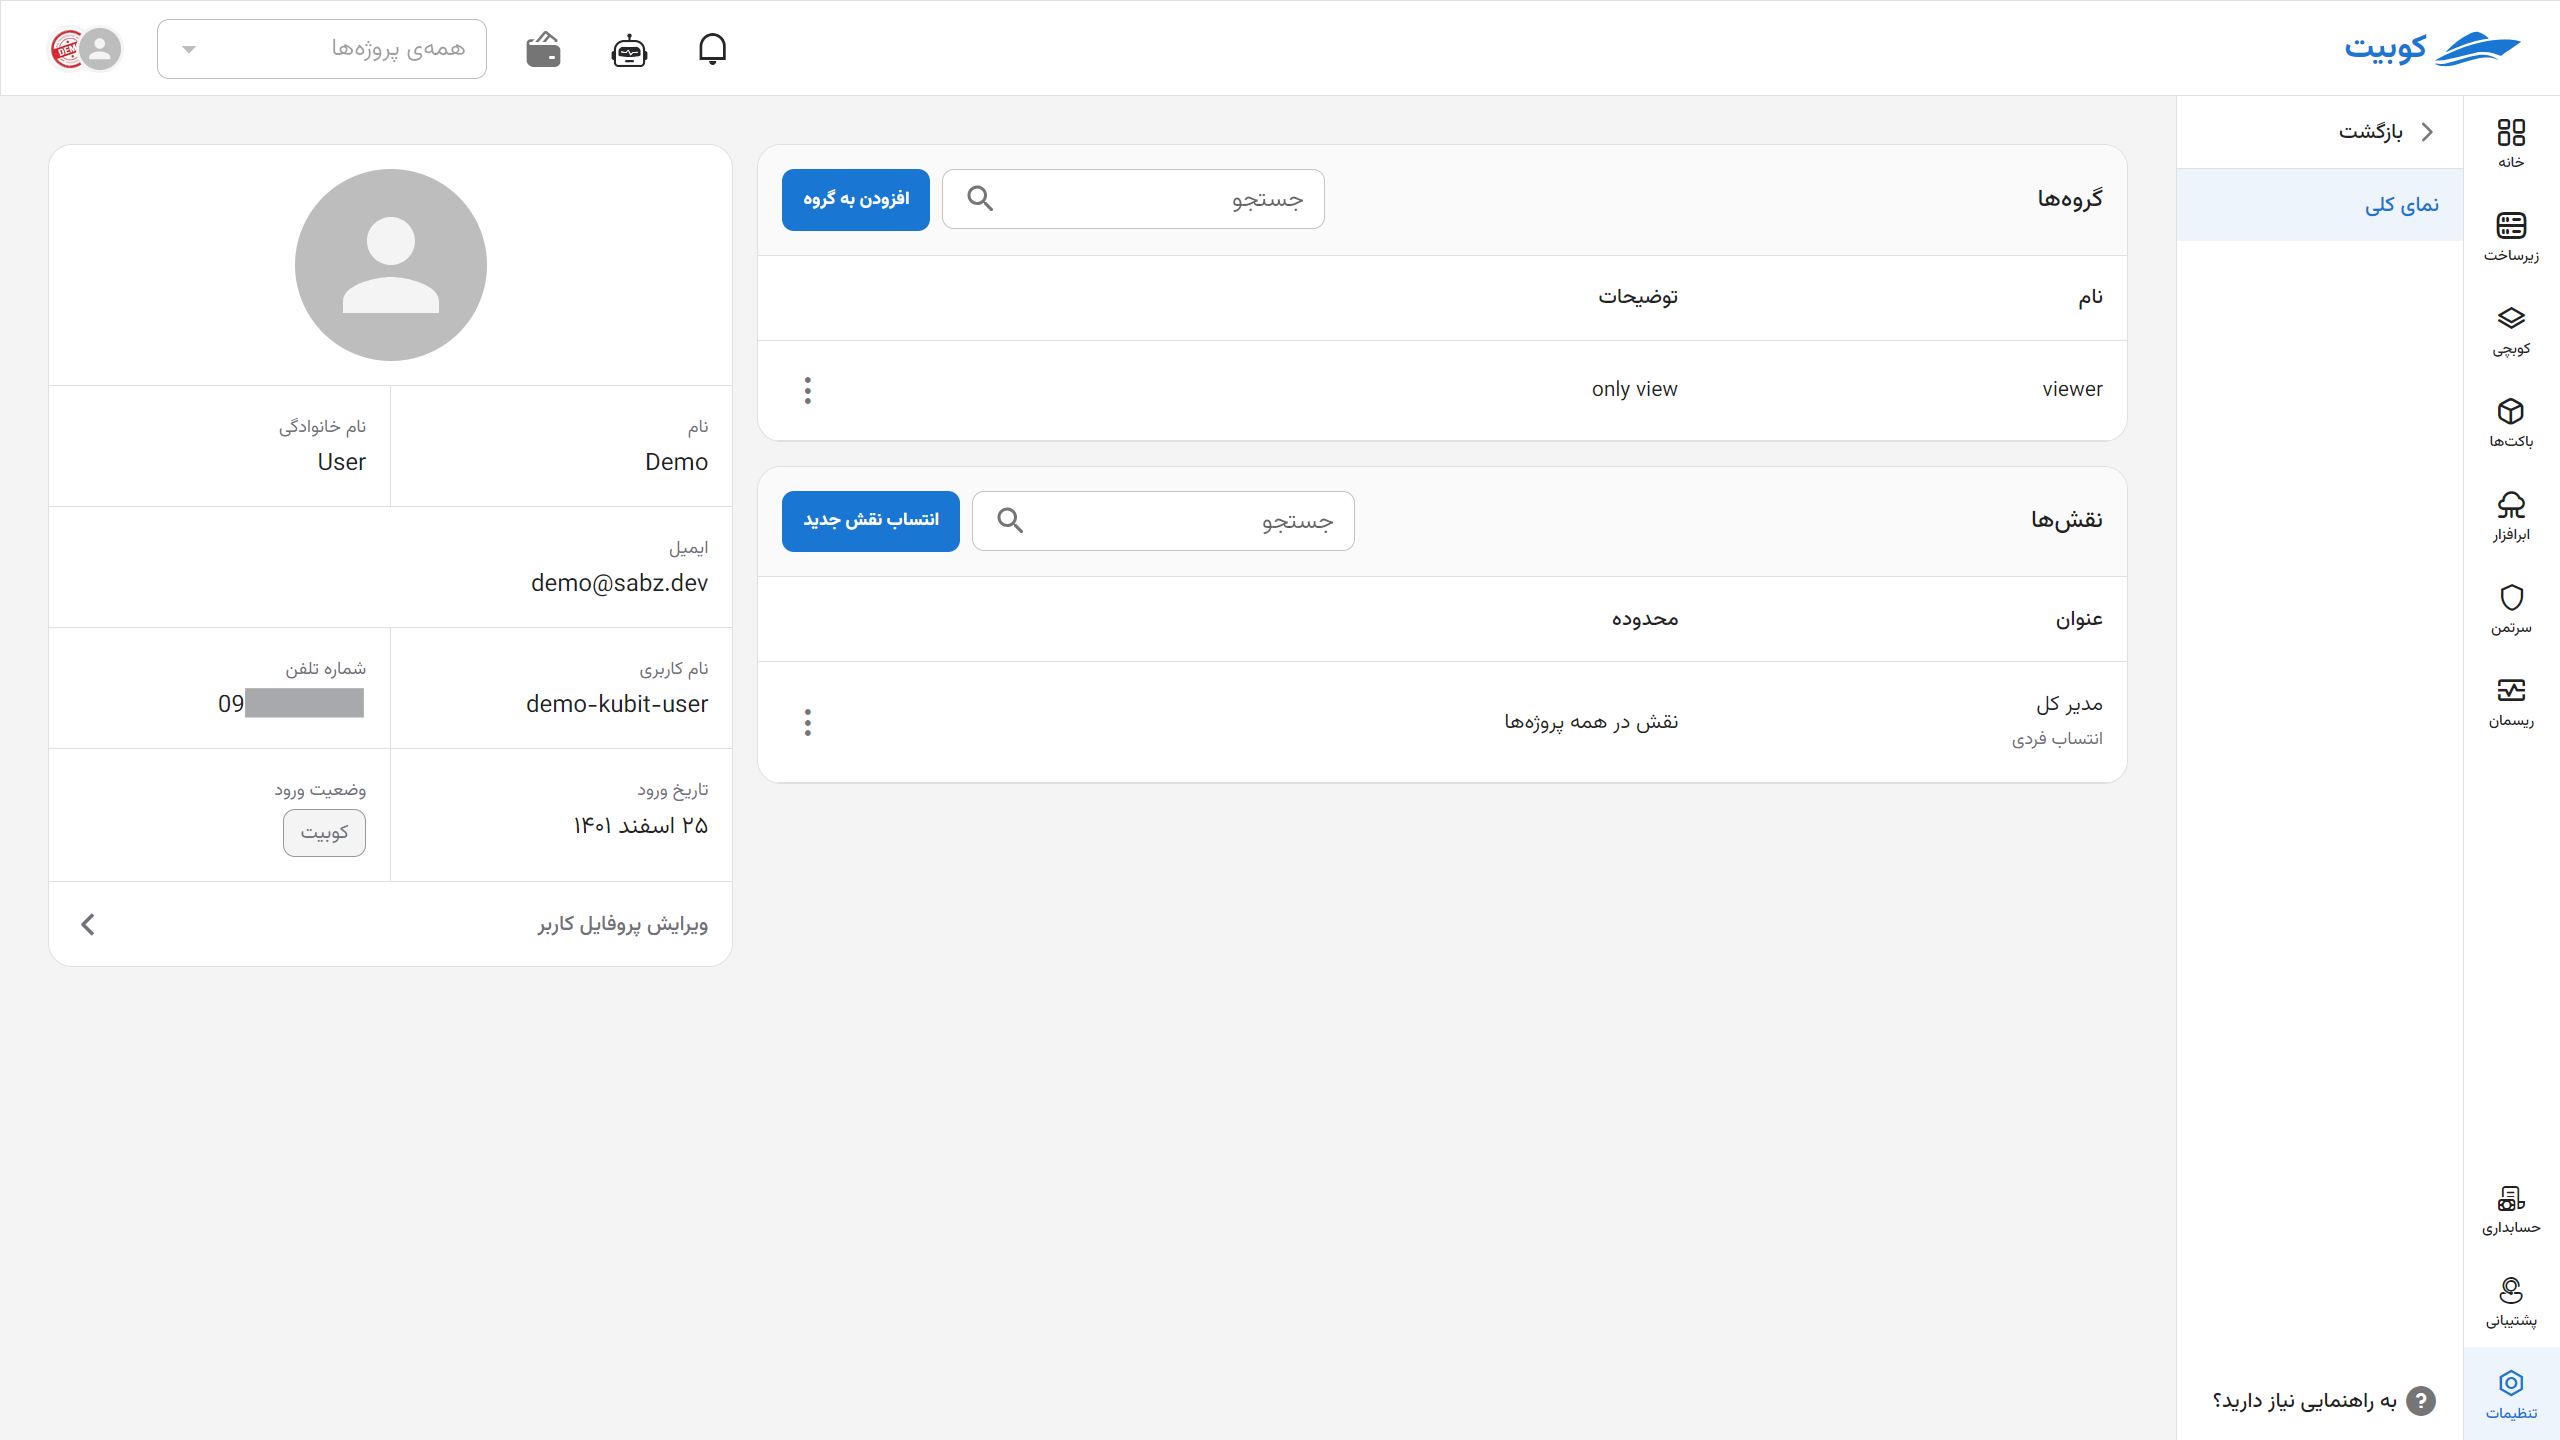The height and width of the screenshot is (1440, 2560).
Task: Click the join date ۲۵ اسفند ۱۴۰۱
Action: (x=640, y=825)
